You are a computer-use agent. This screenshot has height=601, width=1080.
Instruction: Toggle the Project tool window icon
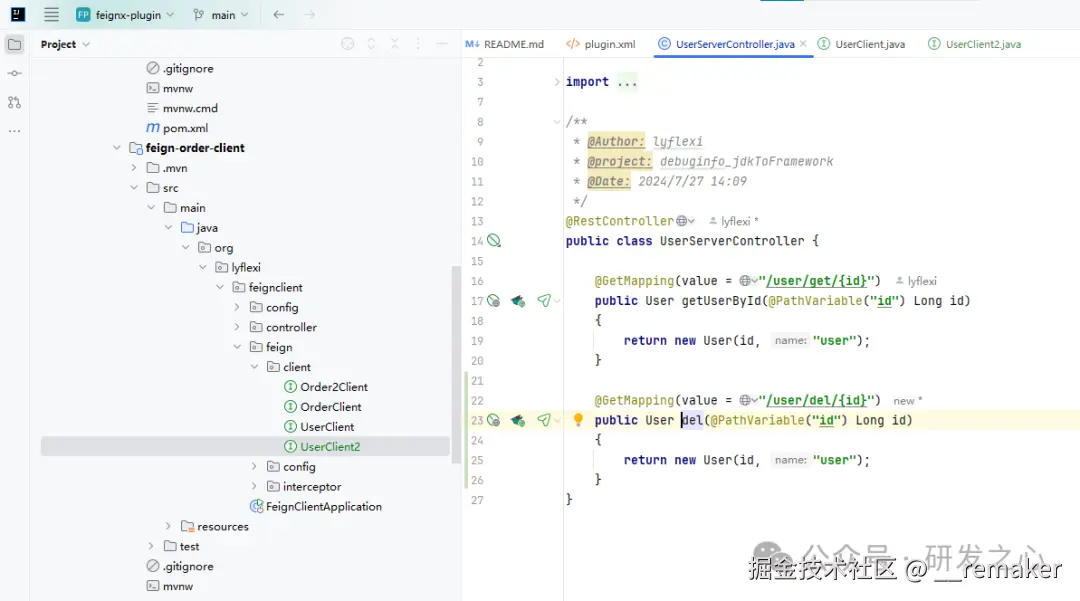[x=14, y=45]
